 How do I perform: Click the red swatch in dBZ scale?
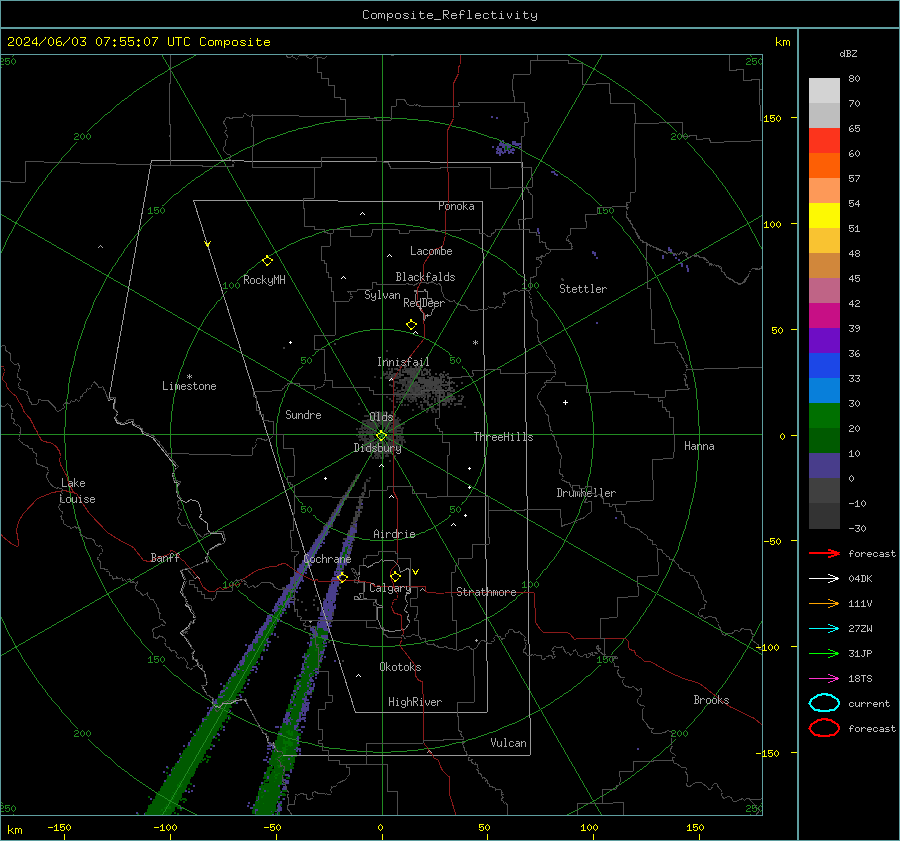point(824,140)
